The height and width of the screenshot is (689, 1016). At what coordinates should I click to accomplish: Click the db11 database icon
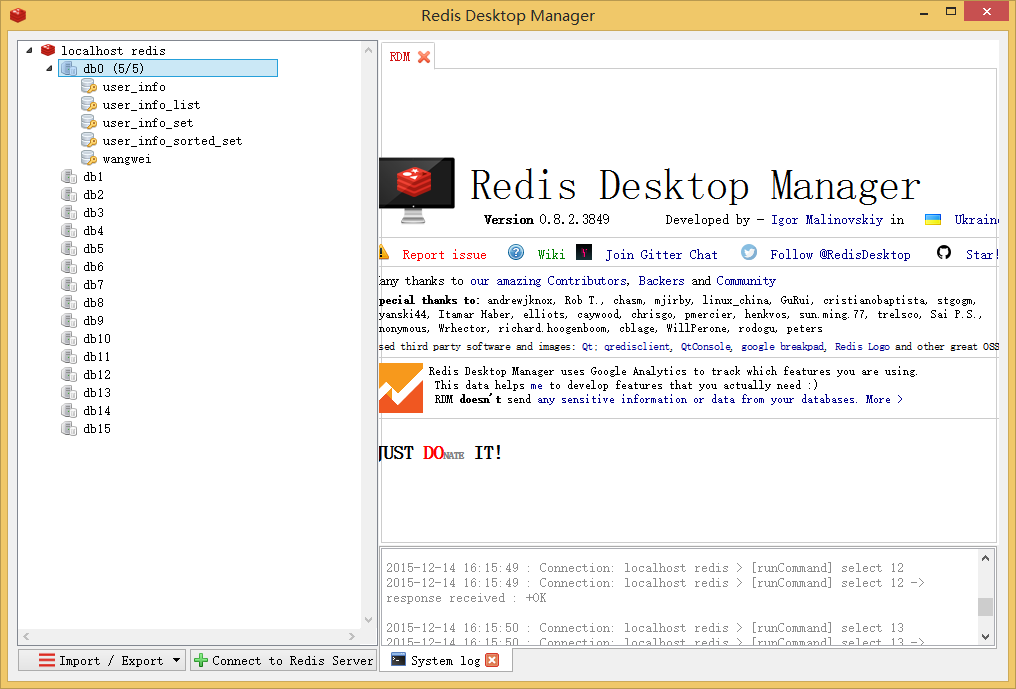click(69, 356)
